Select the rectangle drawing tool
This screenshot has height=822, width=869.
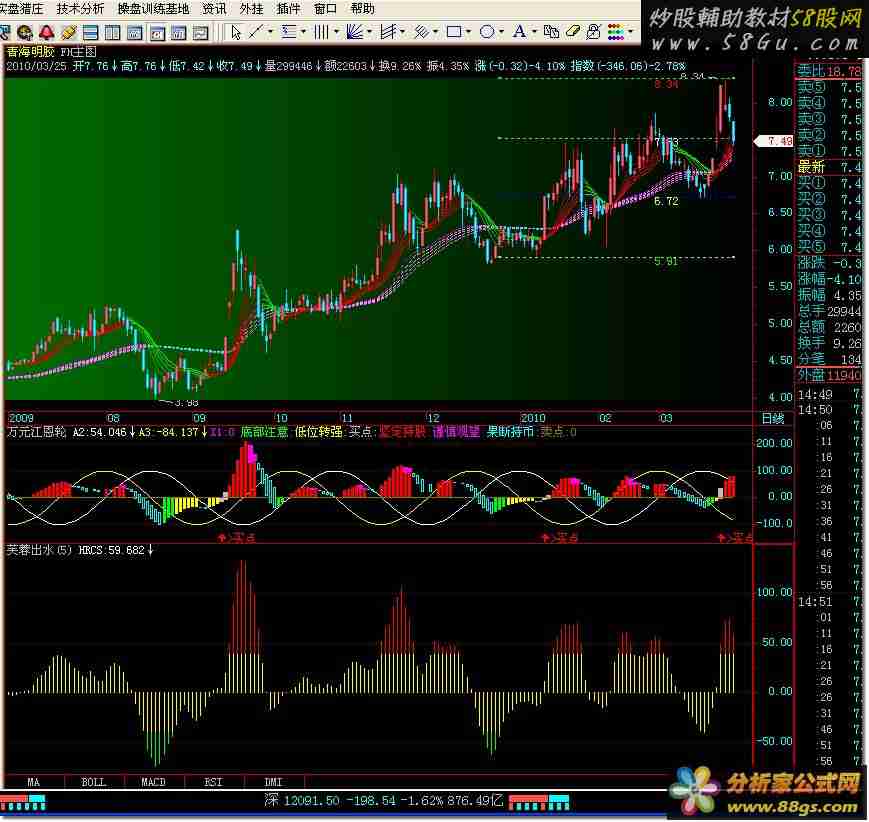click(454, 32)
